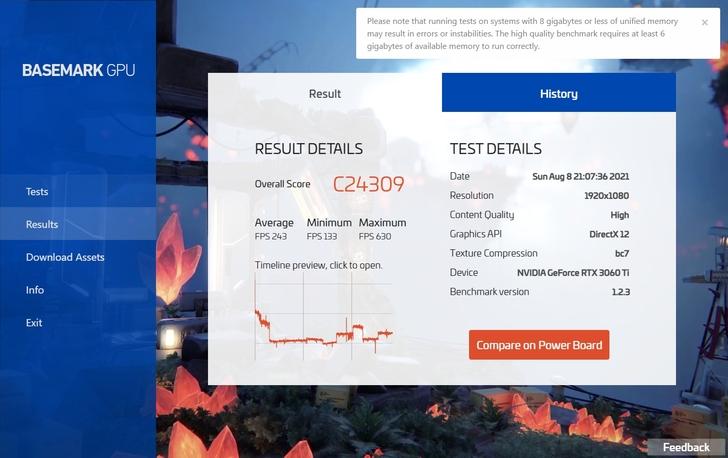Choose Exit in the sidebar

point(78,322)
